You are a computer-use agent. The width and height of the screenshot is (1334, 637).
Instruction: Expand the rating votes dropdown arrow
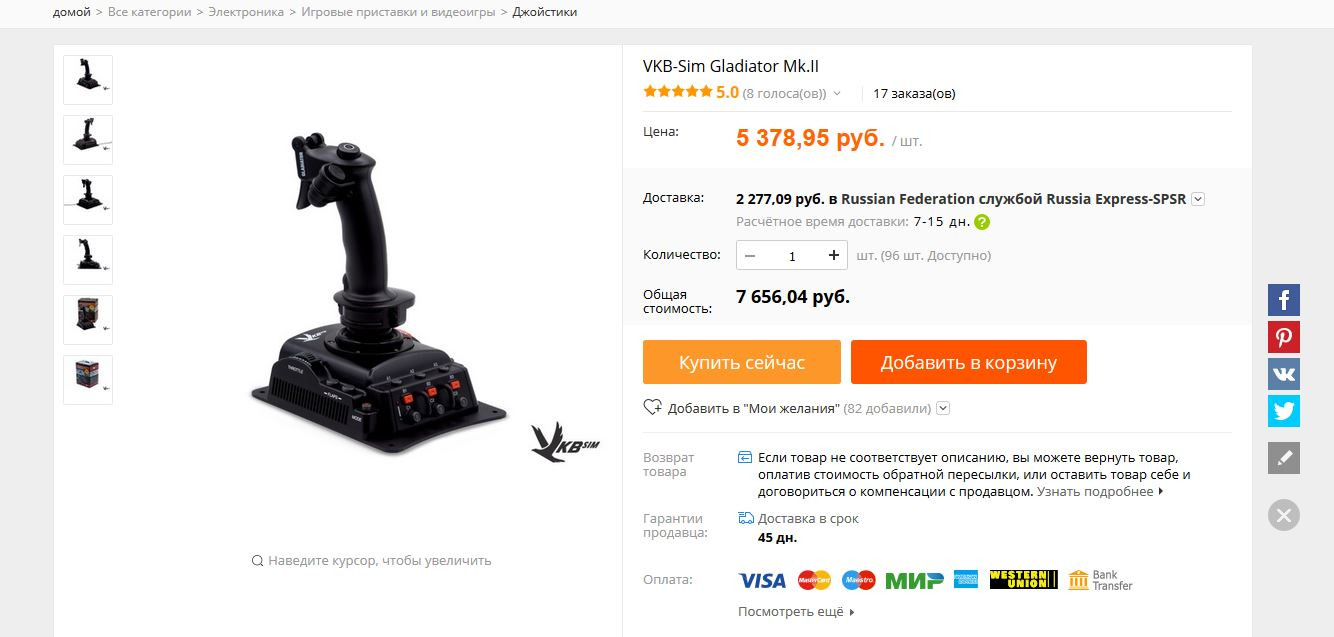[837, 94]
